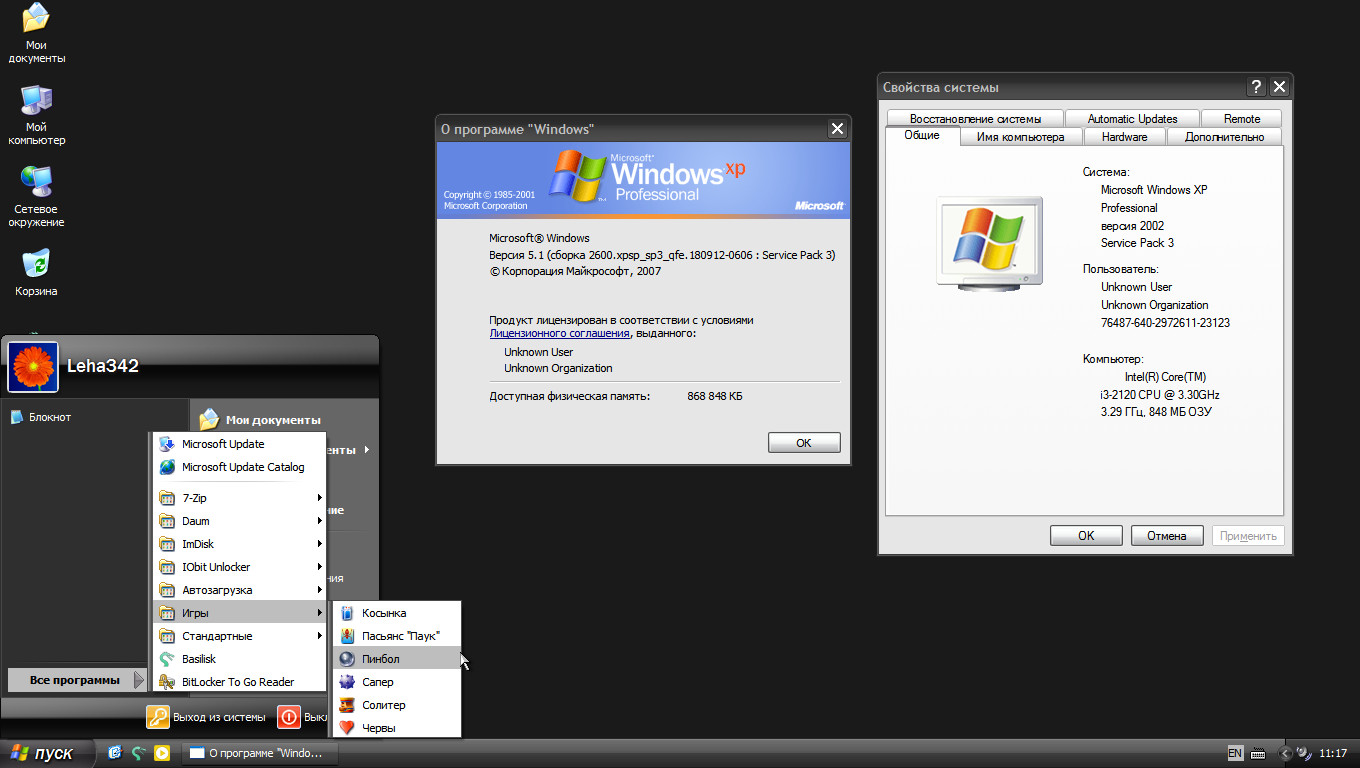The image size is (1360, 768).
Task: Open the Лицензионного соглашения link
Action: tap(559, 333)
